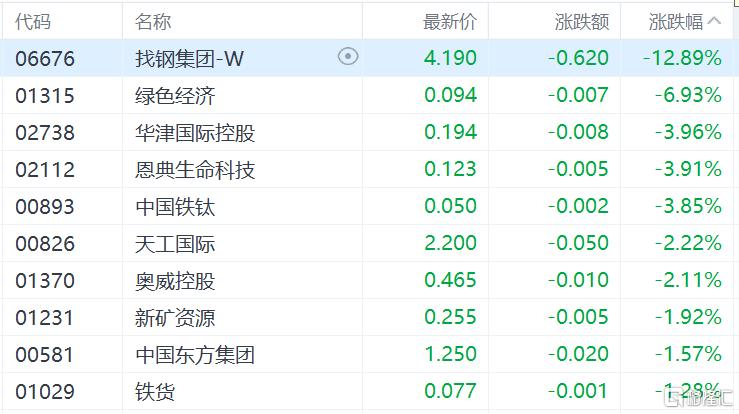Select stock code 00893
Screen dimensions: 739x414
tap(45, 207)
